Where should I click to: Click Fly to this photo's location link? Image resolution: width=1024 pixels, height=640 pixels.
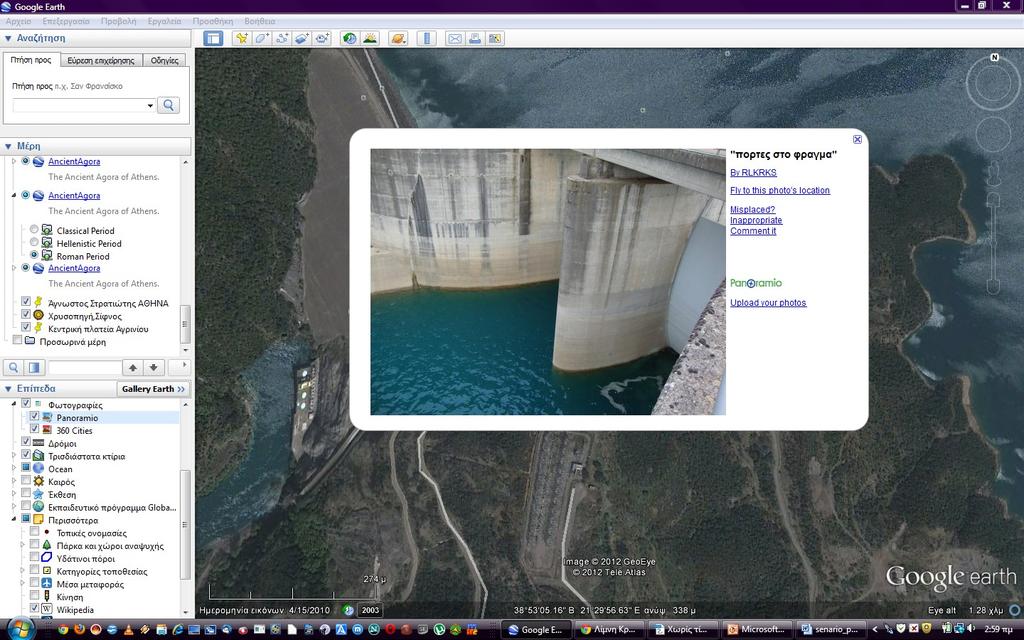point(780,191)
